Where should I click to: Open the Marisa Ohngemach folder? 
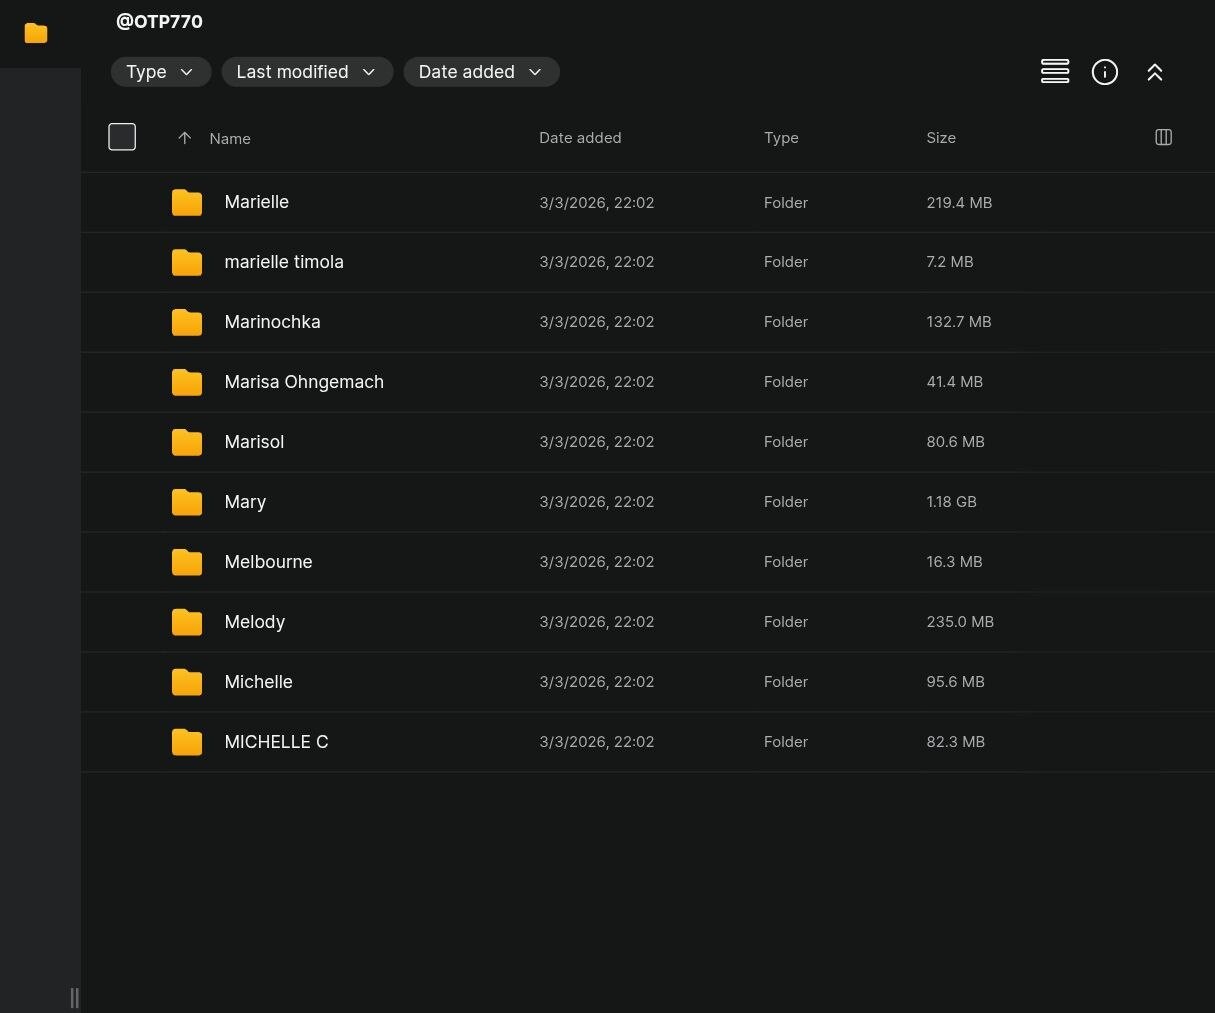(x=304, y=382)
